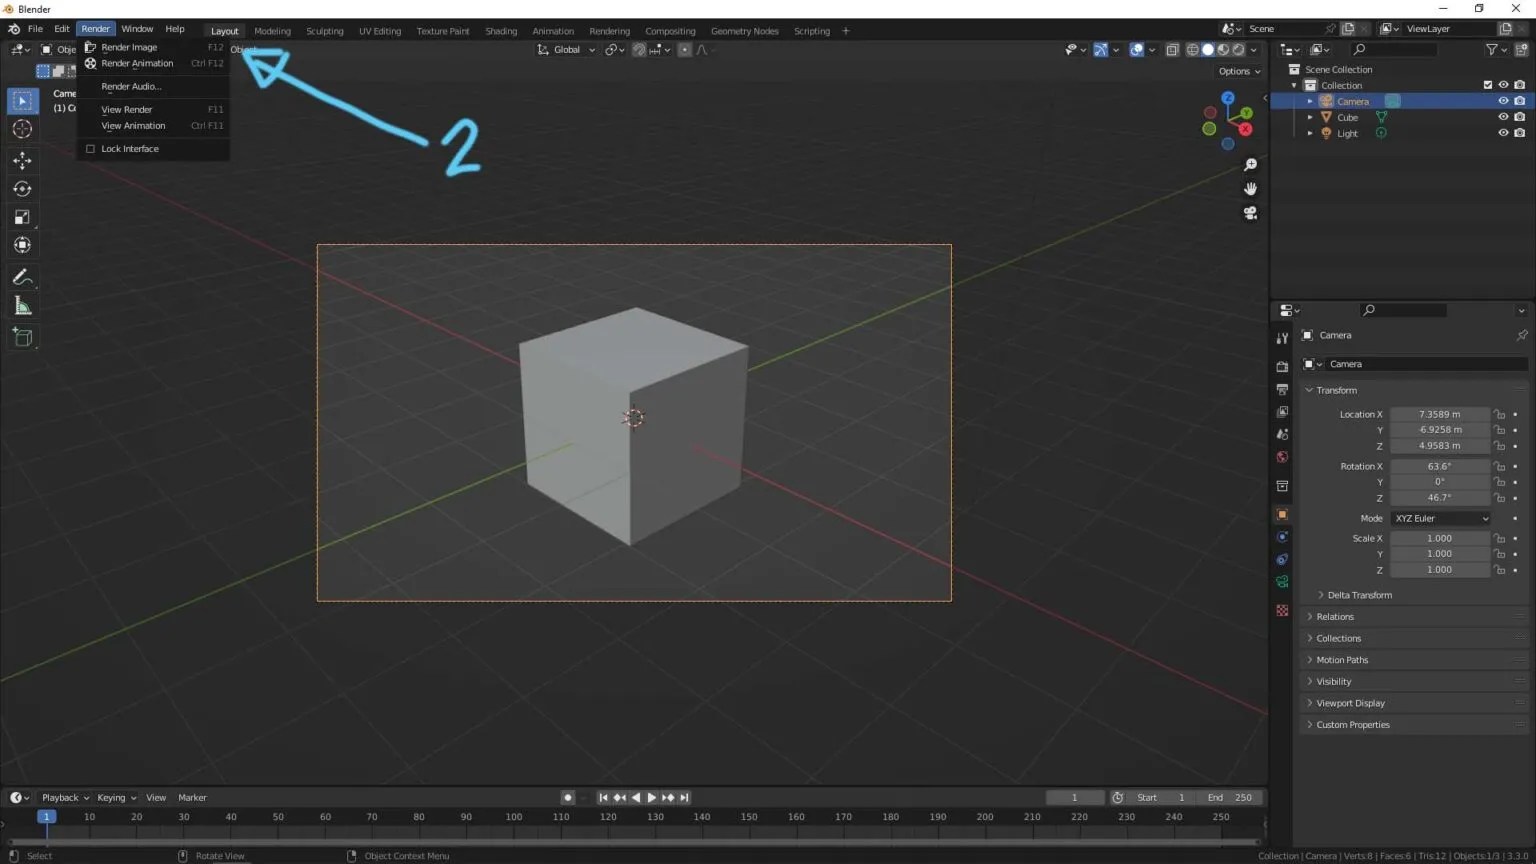Open the Global transform orientation dropdown

click(567, 49)
